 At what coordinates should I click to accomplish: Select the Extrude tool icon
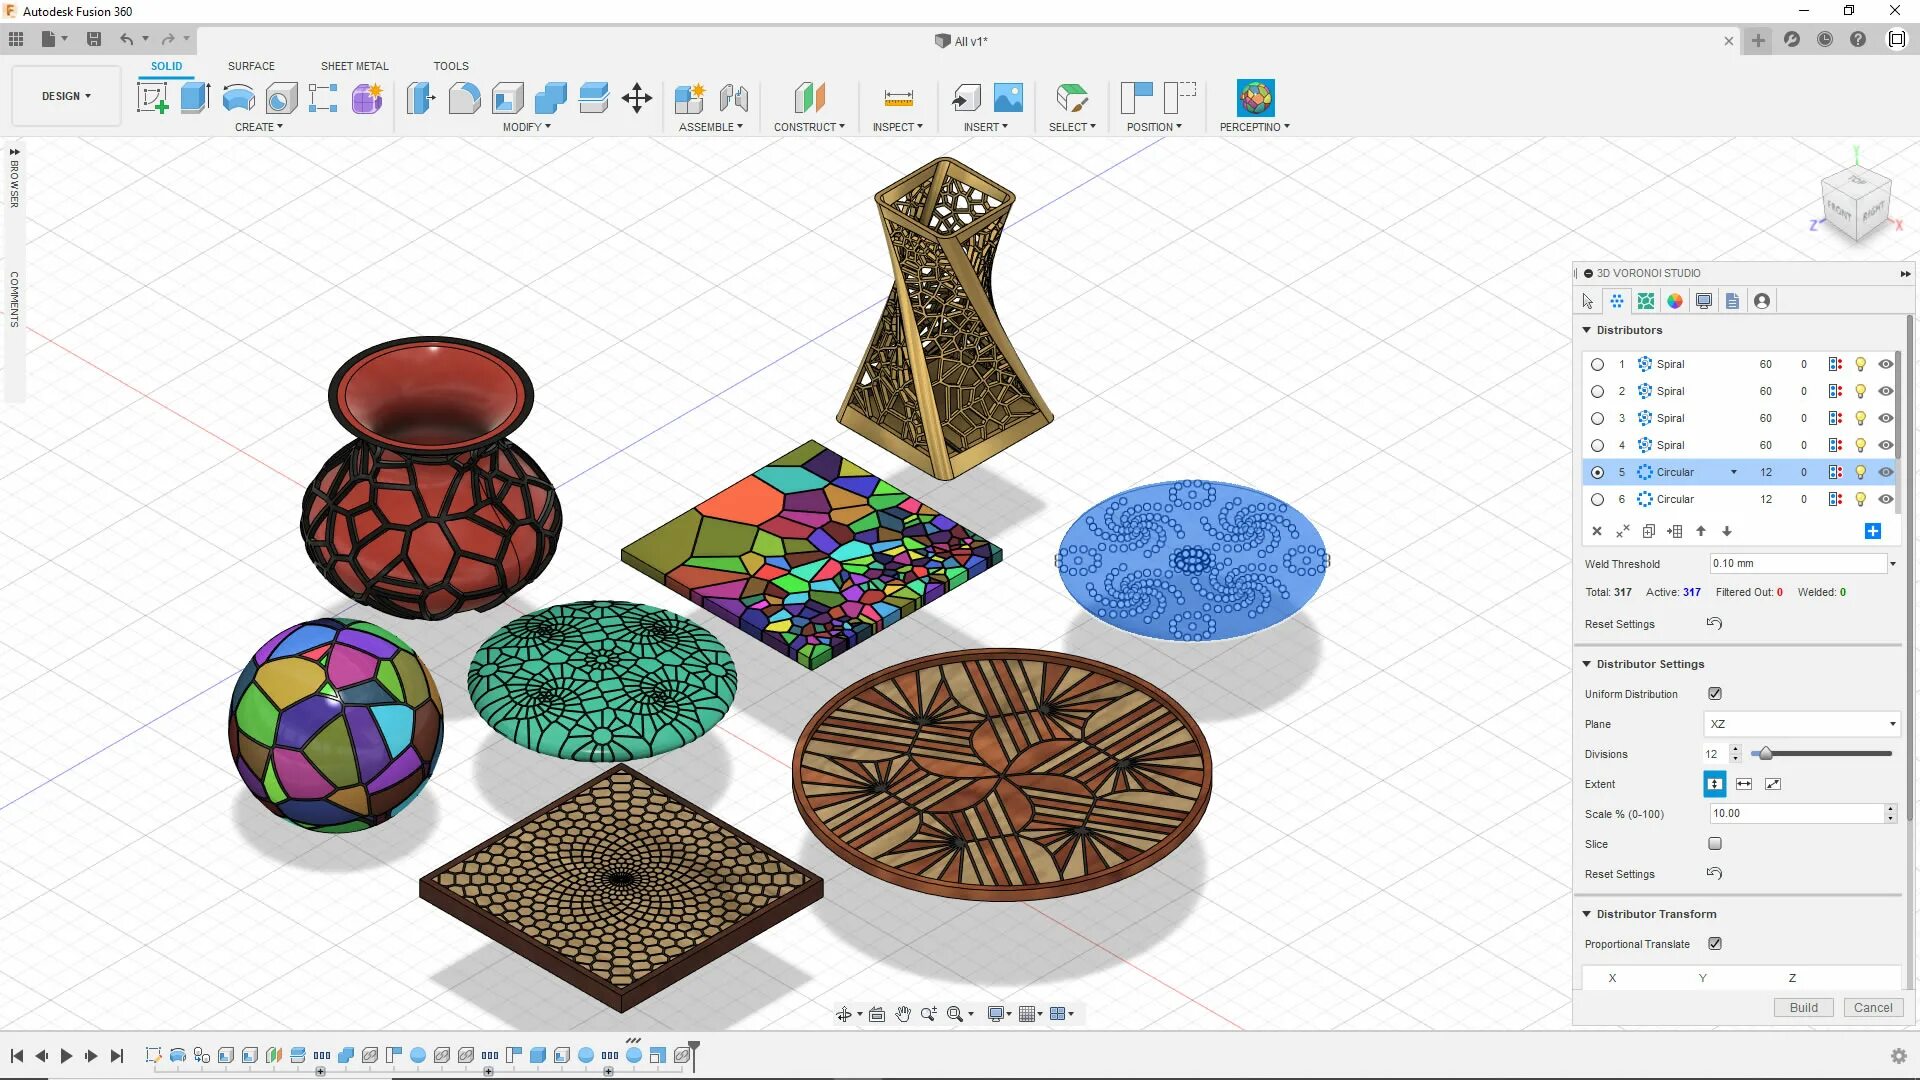(x=195, y=98)
